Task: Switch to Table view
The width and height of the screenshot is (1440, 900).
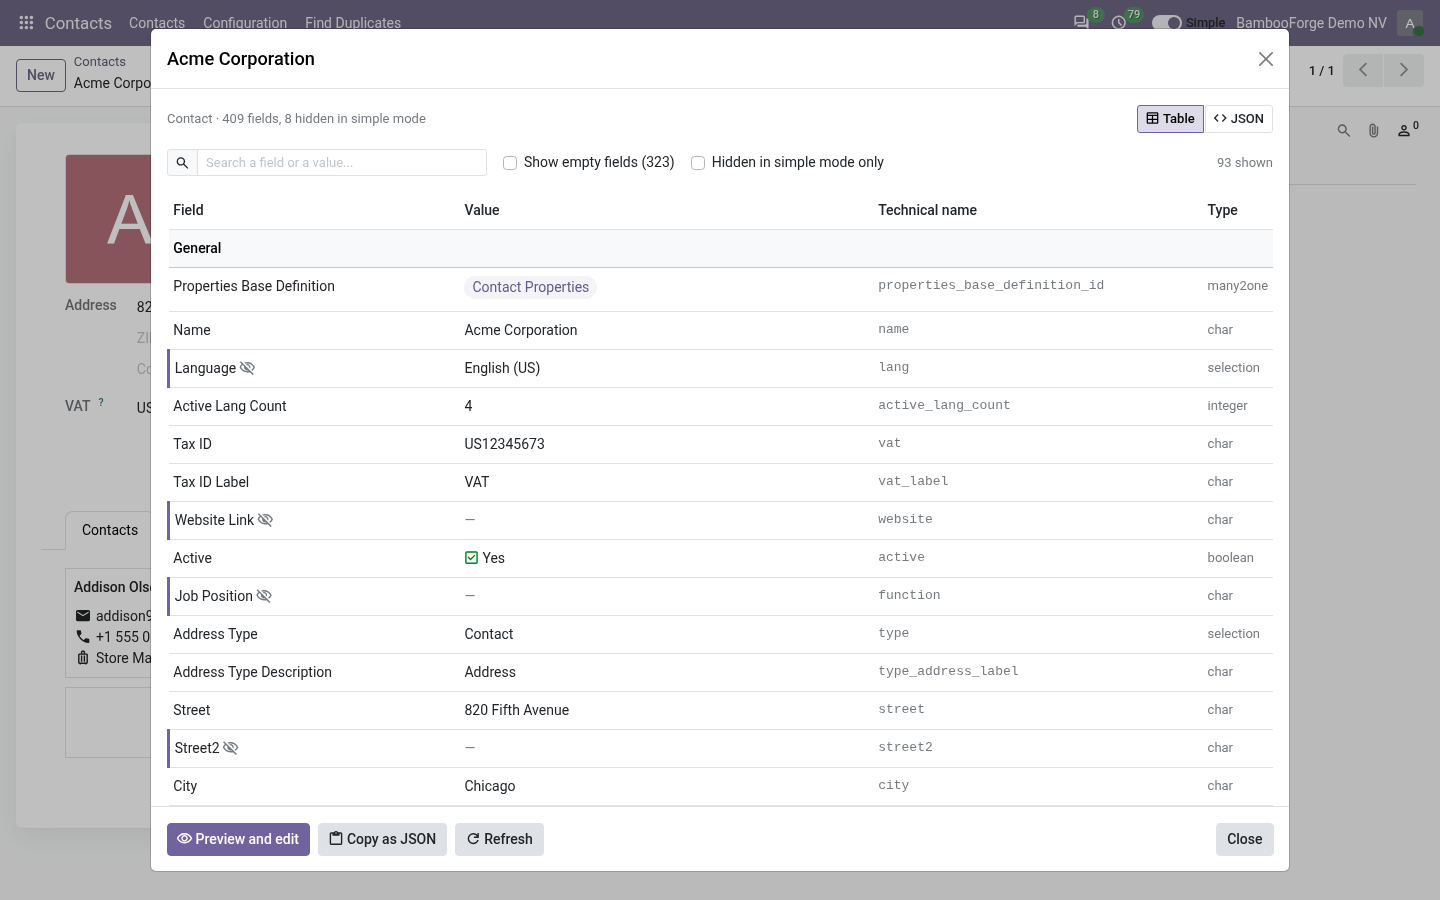Action: coord(1170,119)
